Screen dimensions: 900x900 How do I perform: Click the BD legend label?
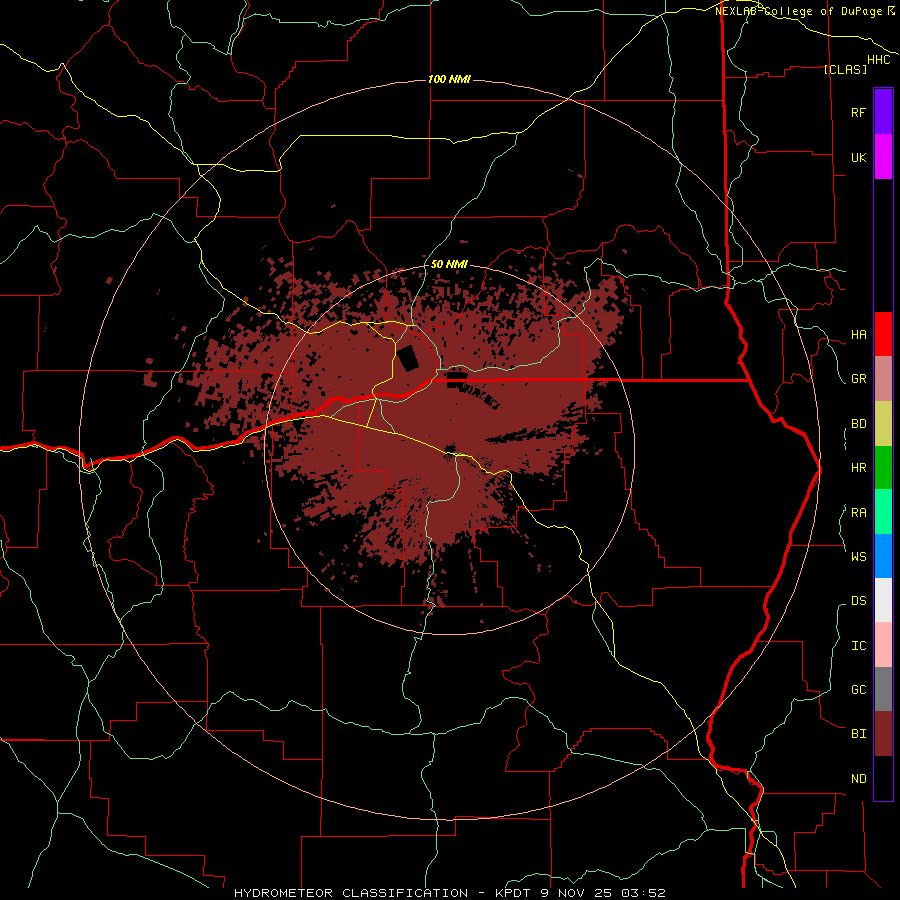click(x=858, y=424)
